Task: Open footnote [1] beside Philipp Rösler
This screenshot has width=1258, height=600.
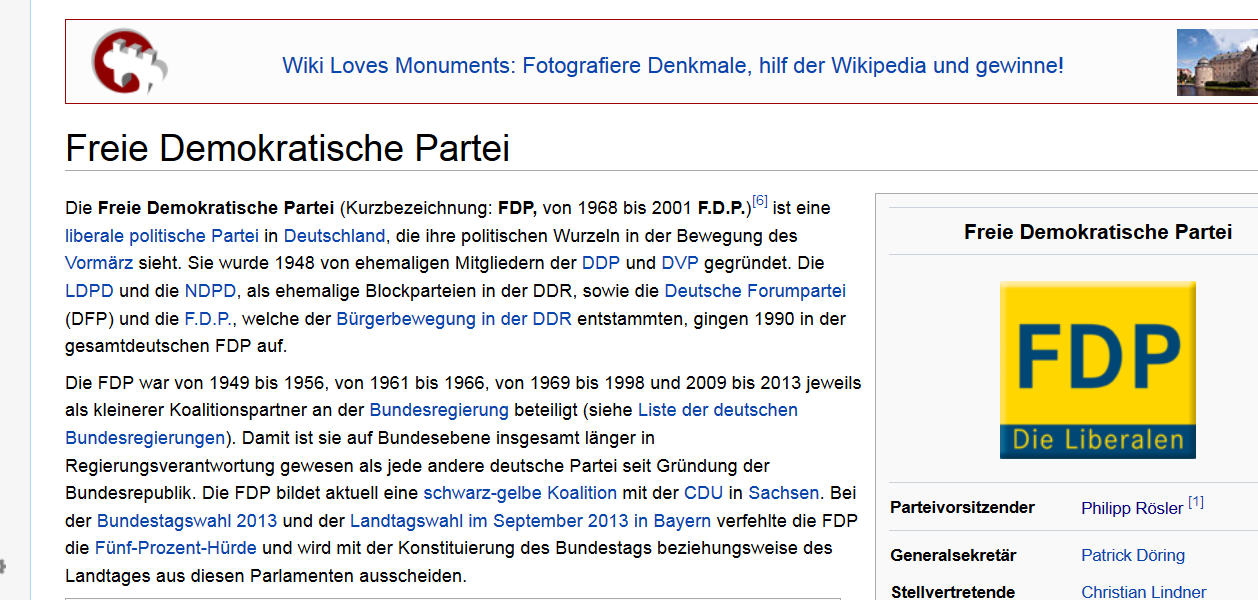Action: [x=1196, y=502]
